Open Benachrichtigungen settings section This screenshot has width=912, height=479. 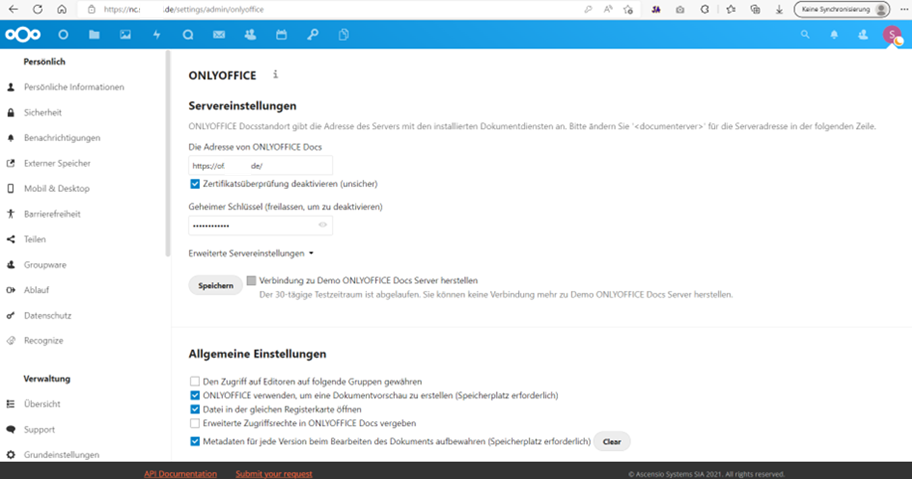62,138
